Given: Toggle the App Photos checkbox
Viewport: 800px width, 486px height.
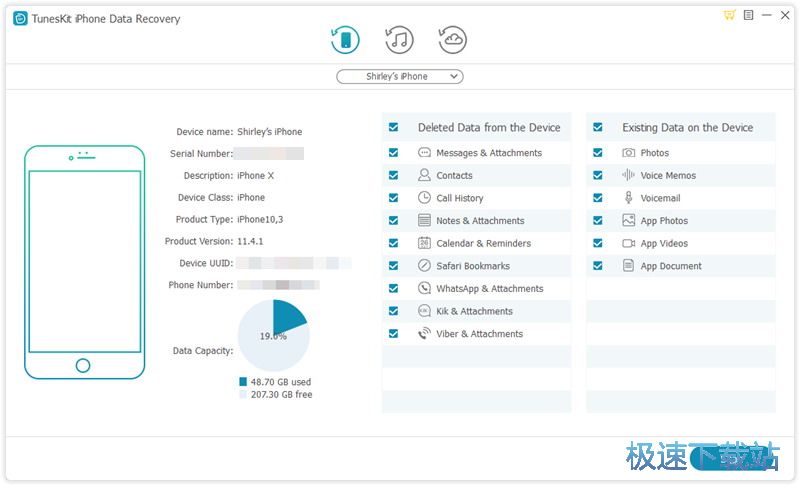Looking at the screenshot, I should [x=598, y=220].
